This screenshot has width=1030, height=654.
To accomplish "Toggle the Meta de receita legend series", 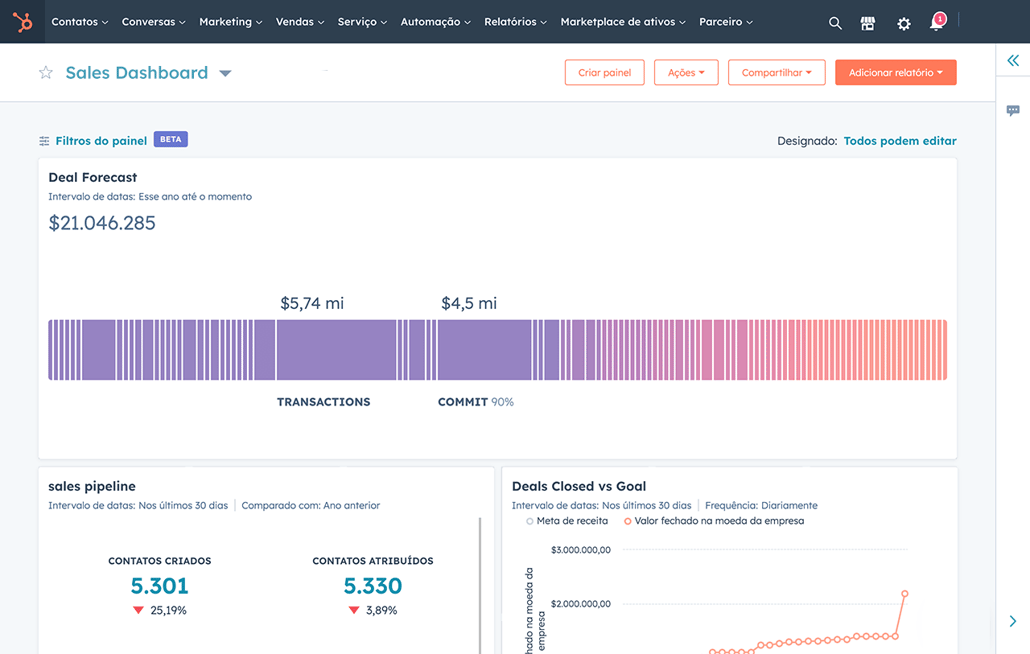I will (530, 521).
